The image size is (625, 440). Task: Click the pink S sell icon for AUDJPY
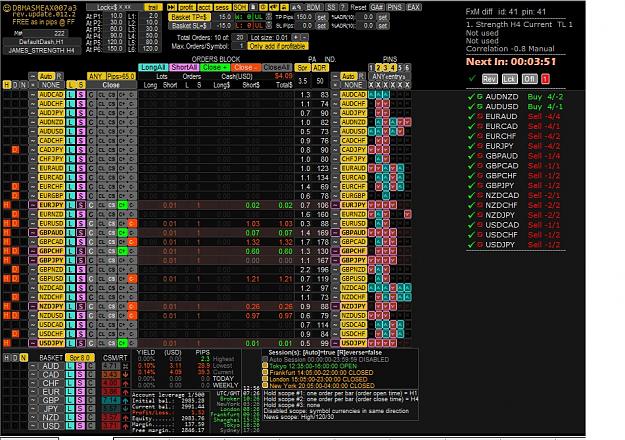81,113
